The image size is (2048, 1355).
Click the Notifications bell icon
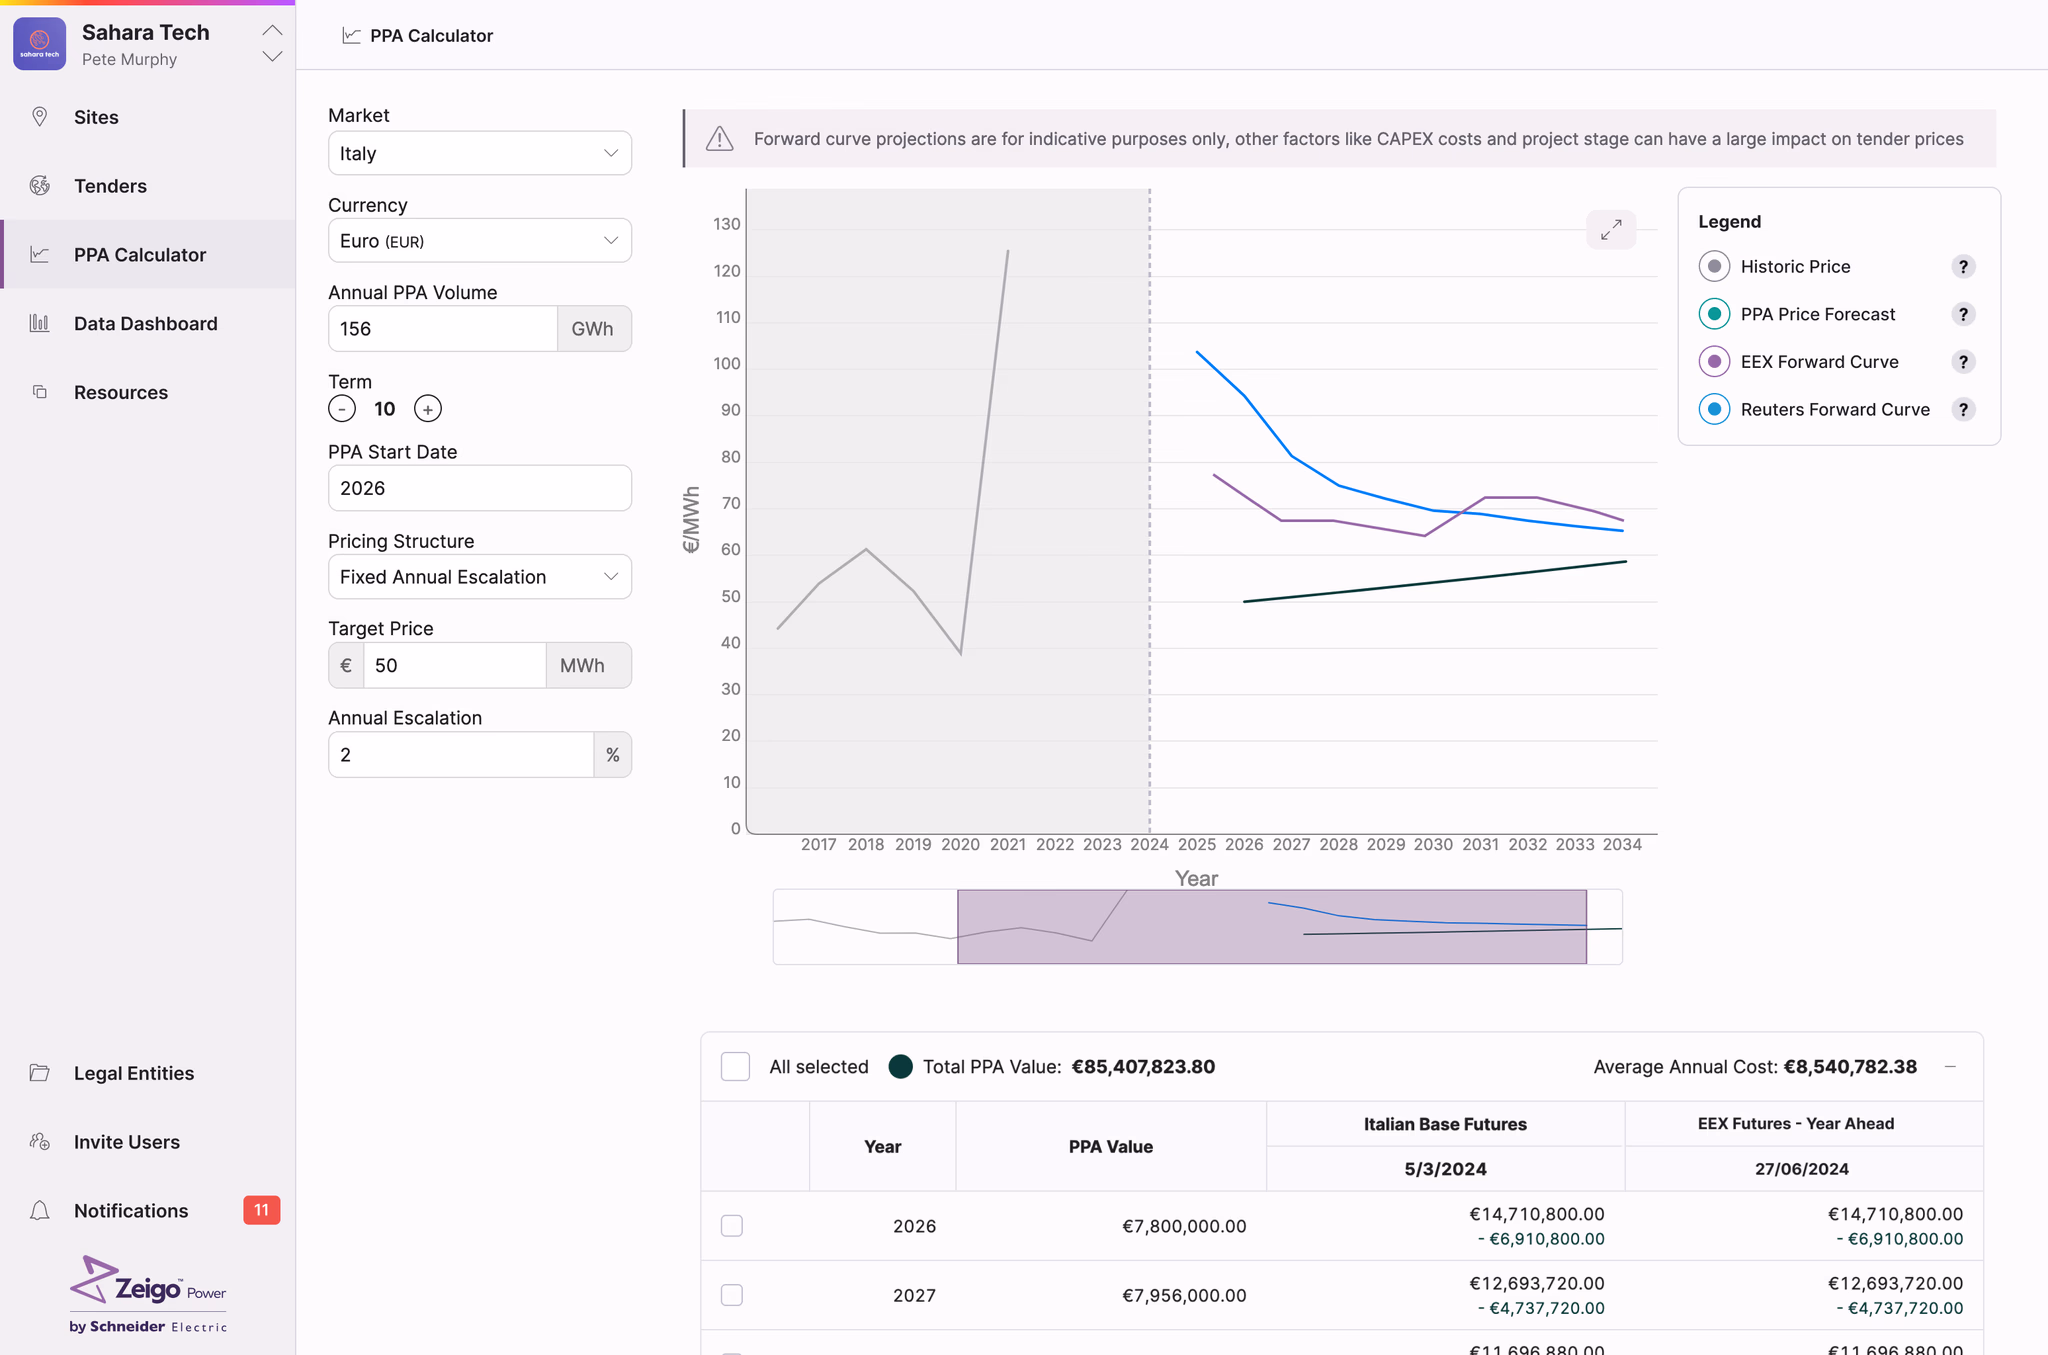pyautogui.click(x=39, y=1211)
